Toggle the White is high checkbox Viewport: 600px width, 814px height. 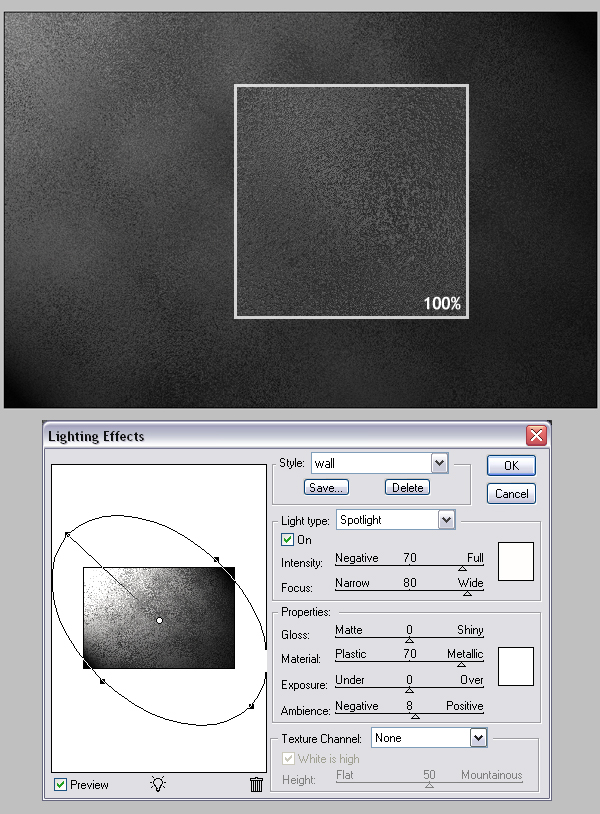tap(288, 758)
